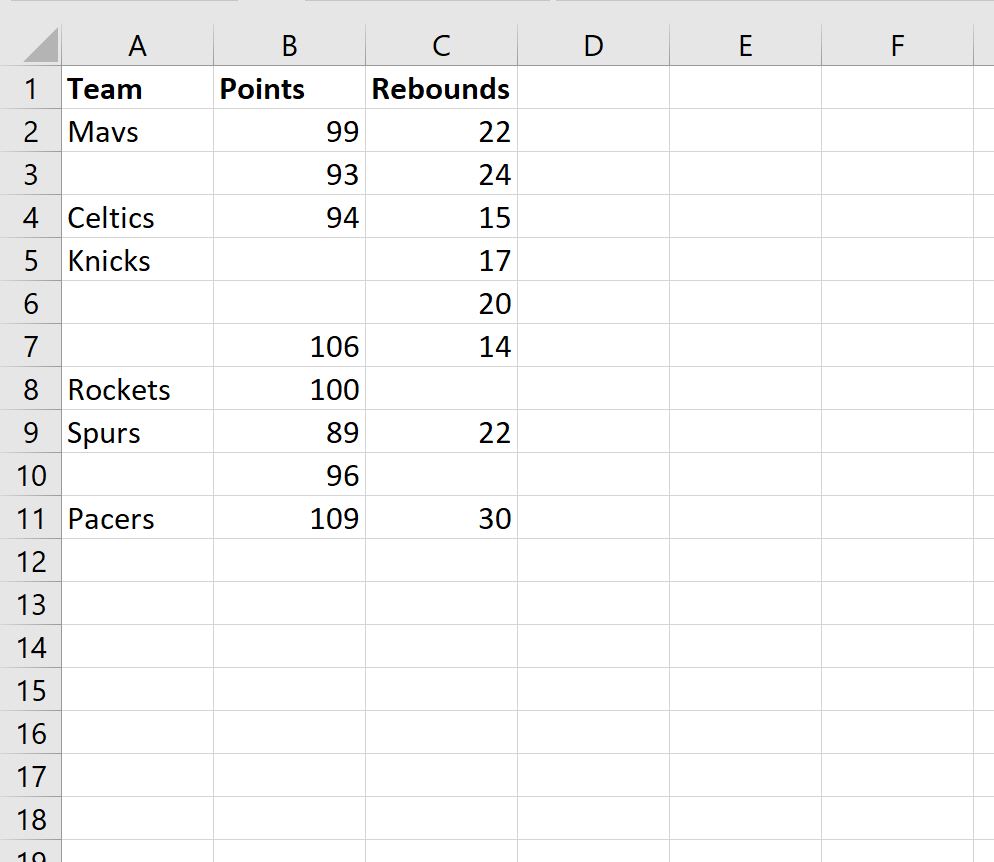Select the Celtics cell
Image resolution: width=994 pixels, height=862 pixels.
[137, 218]
